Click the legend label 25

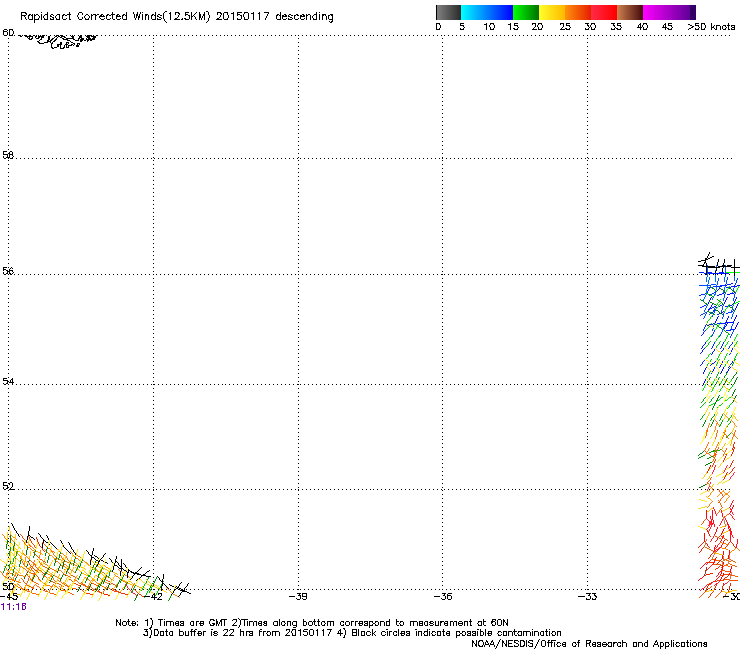click(x=565, y=27)
